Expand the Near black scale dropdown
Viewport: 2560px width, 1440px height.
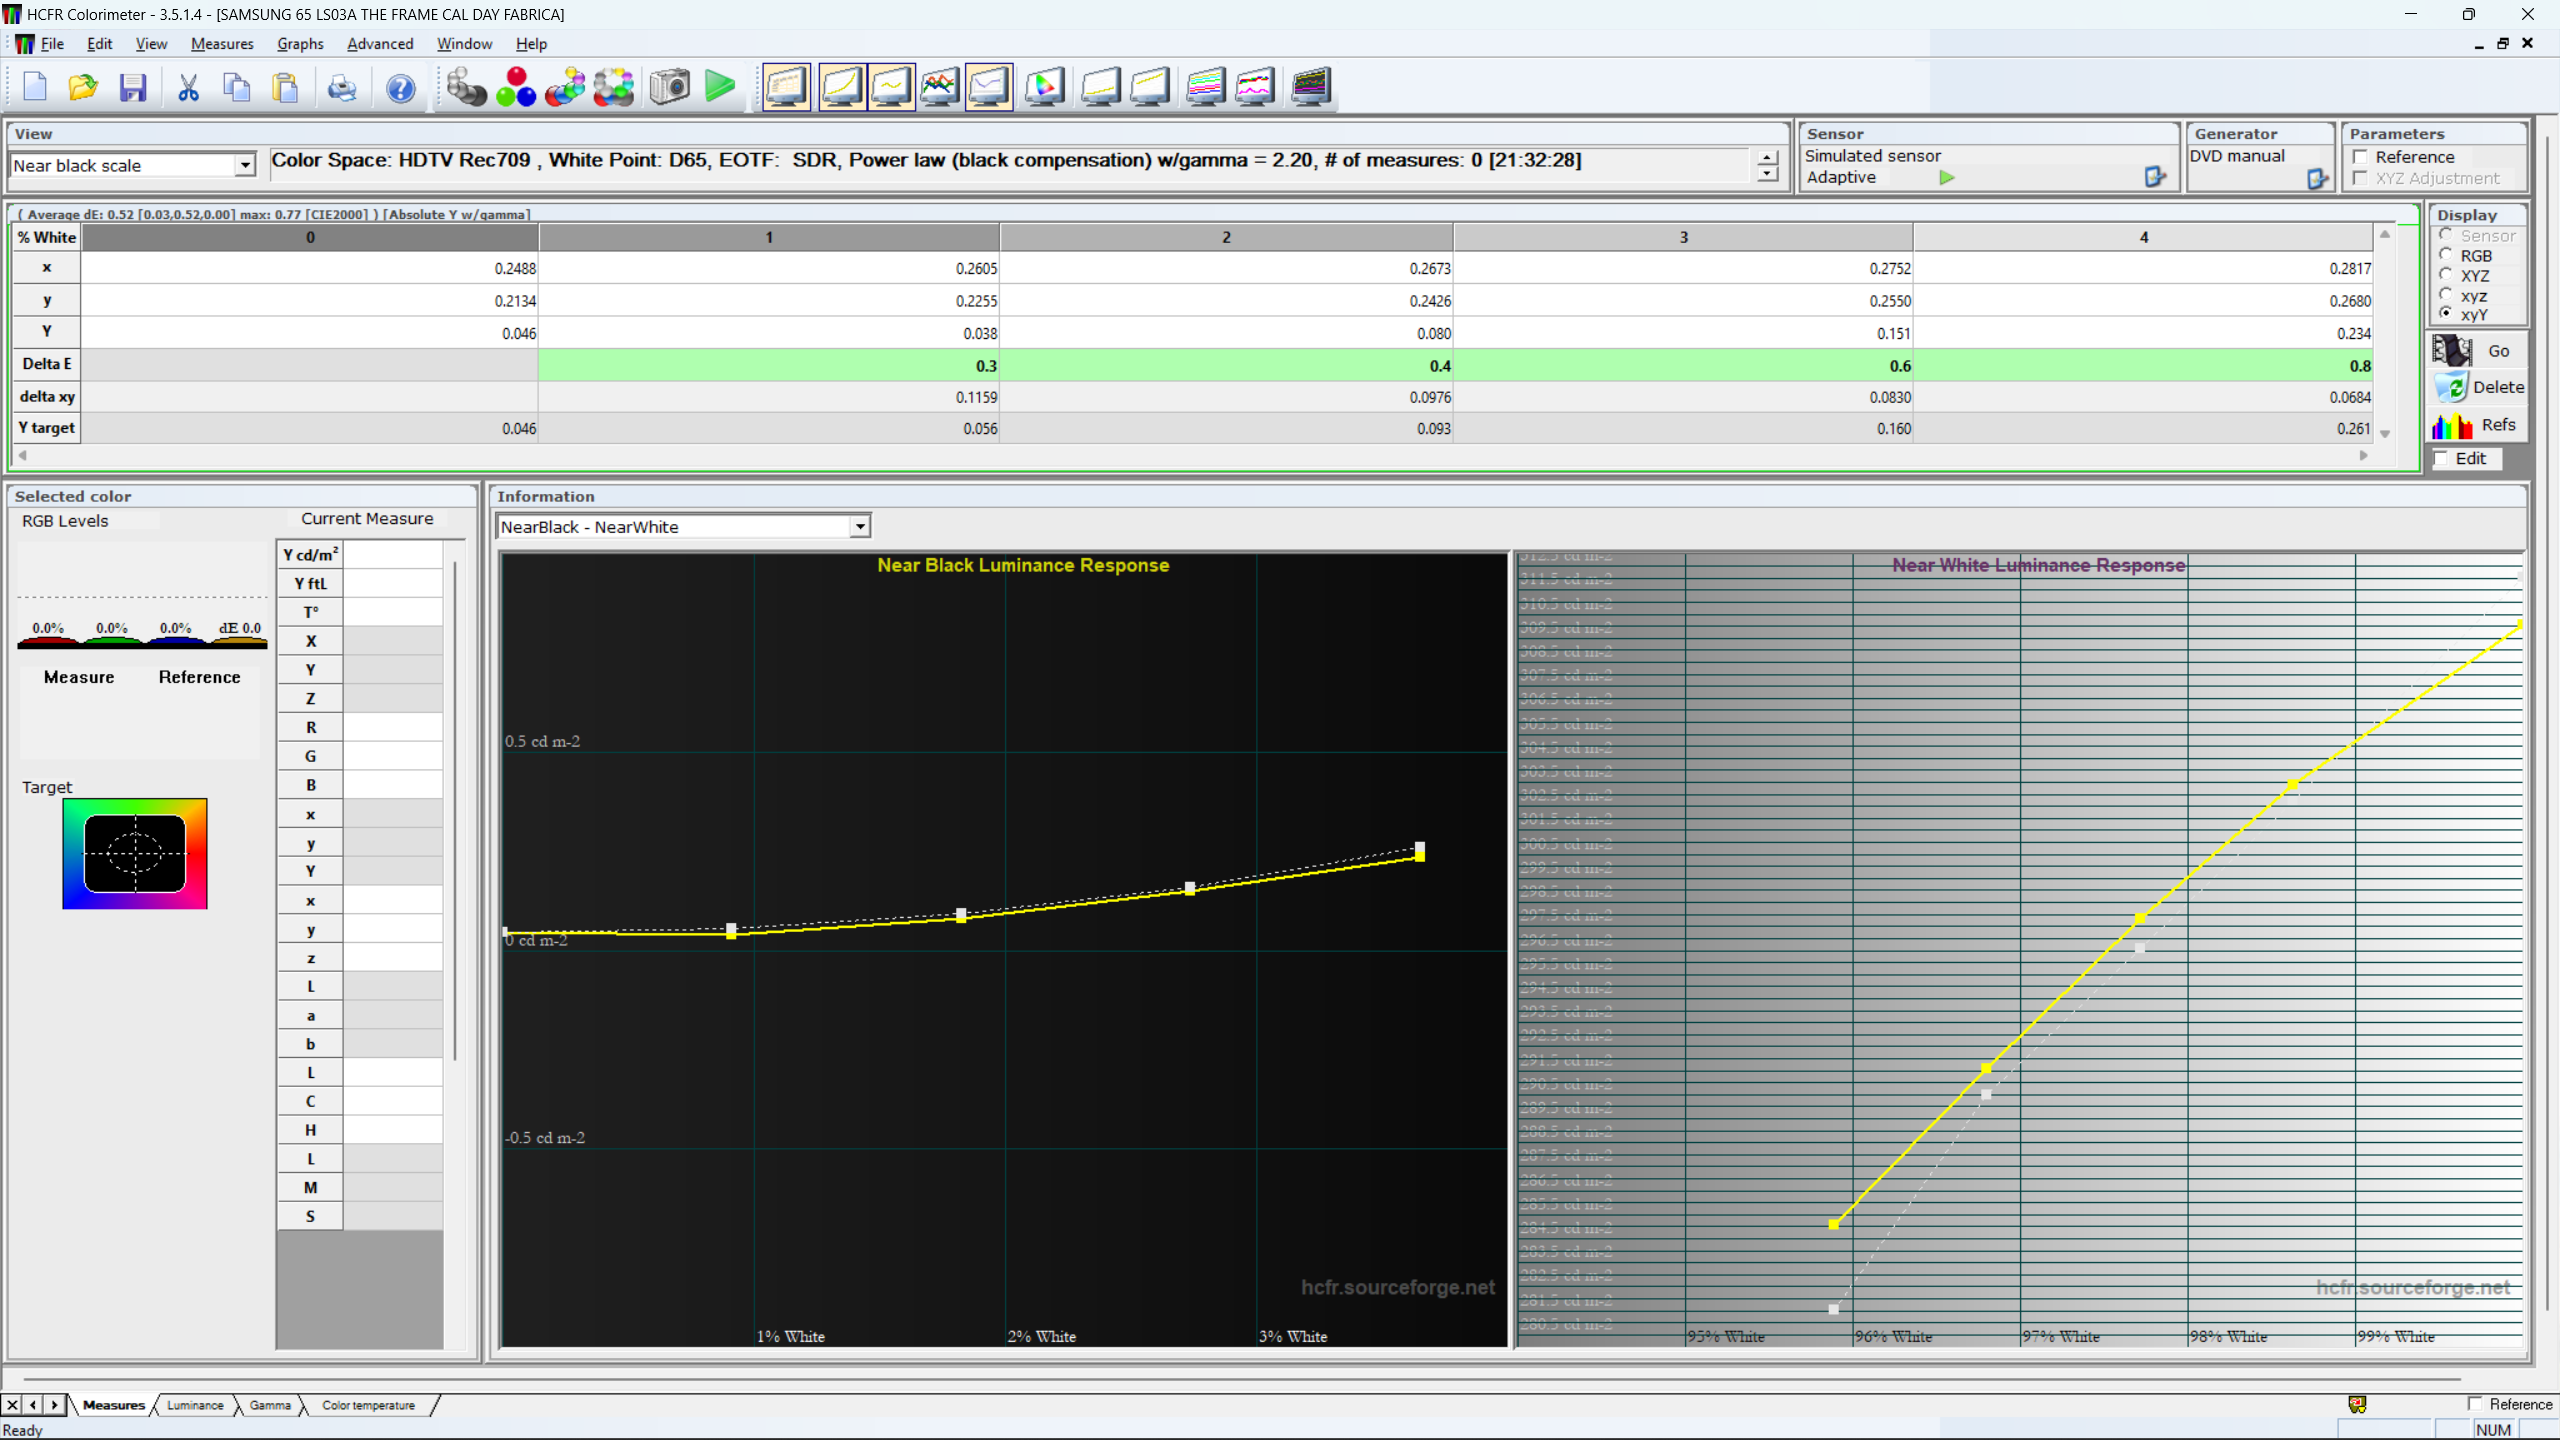point(245,166)
